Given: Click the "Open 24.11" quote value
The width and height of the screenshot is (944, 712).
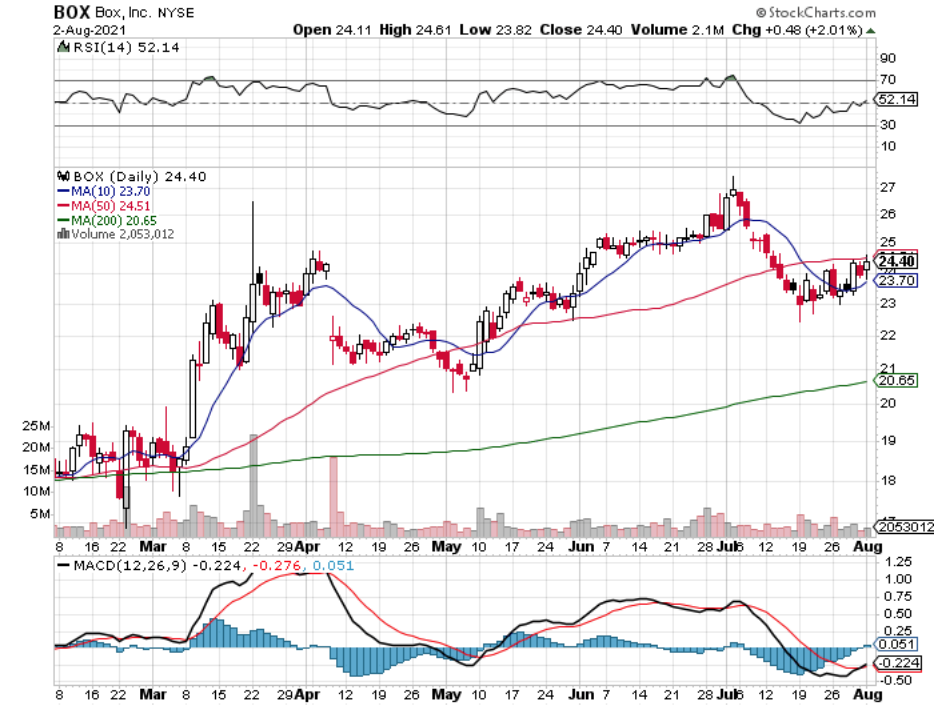Looking at the screenshot, I should click(332, 30).
